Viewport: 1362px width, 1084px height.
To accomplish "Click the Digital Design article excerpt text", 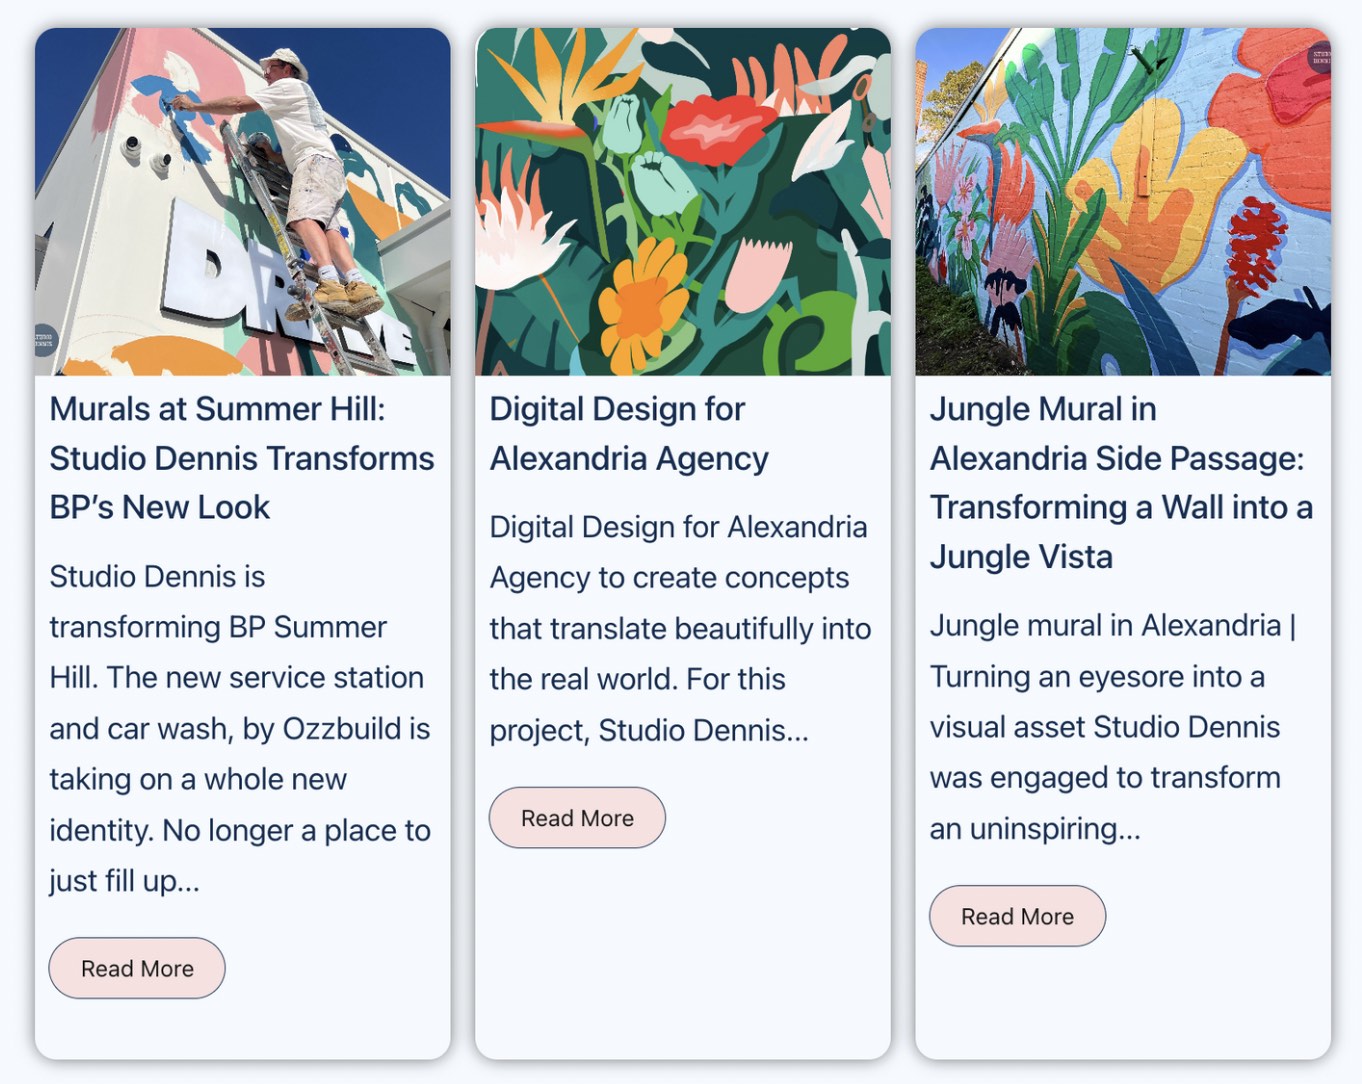I will (x=680, y=628).
